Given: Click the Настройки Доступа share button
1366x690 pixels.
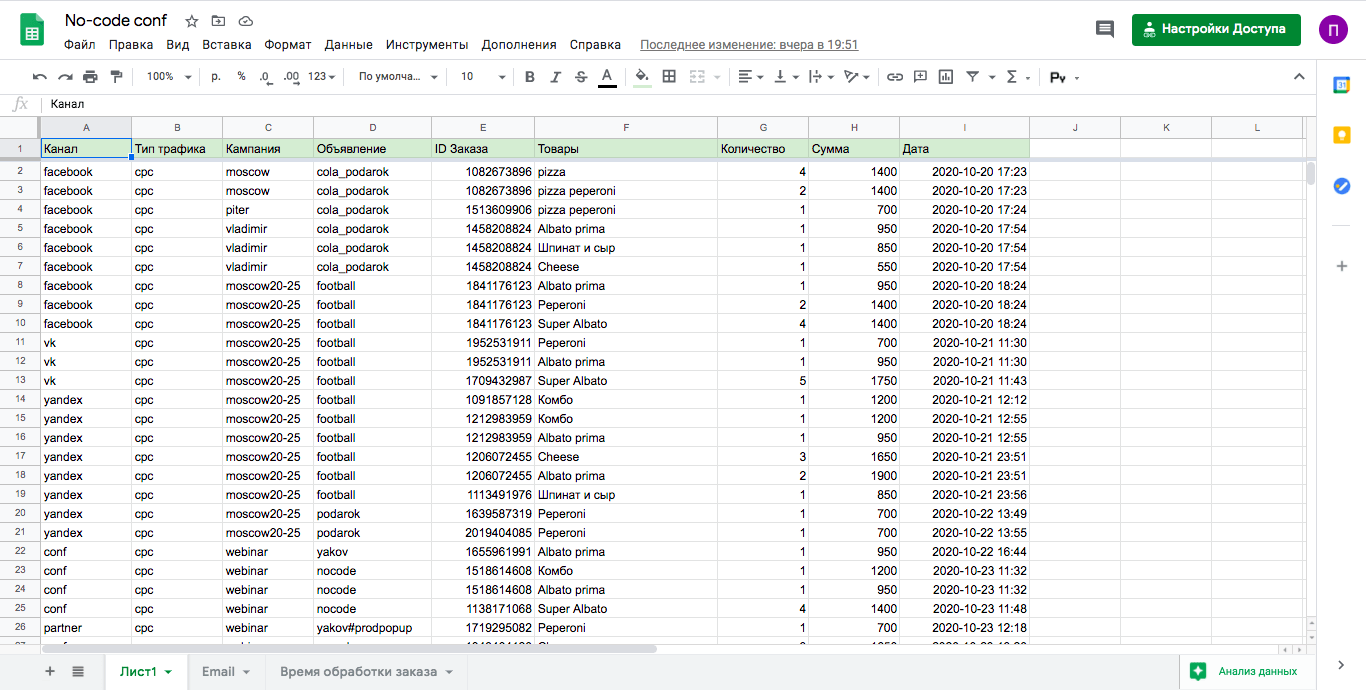Looking at the screenshot, I should point(1216,29).
